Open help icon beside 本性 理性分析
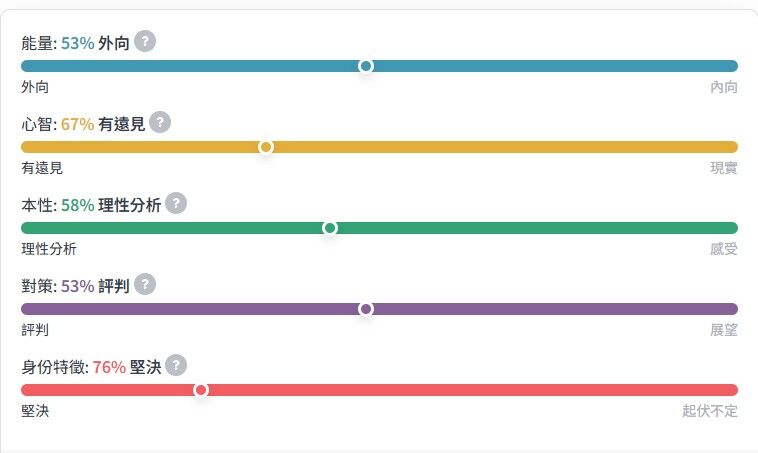 (x=176, y=203)
